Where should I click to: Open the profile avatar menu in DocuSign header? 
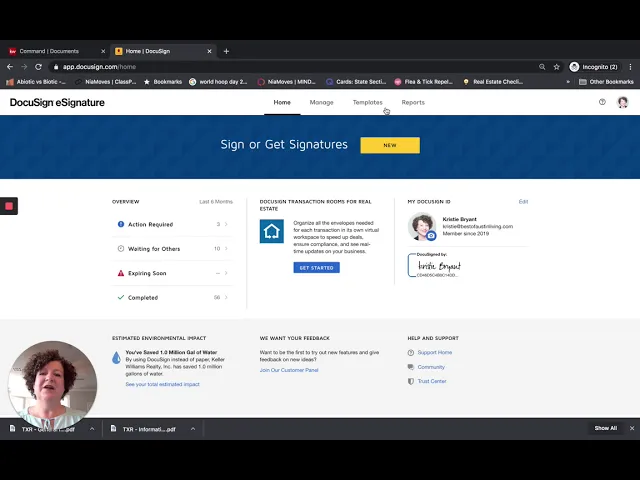pyautogui.click(x=622, y=102)
